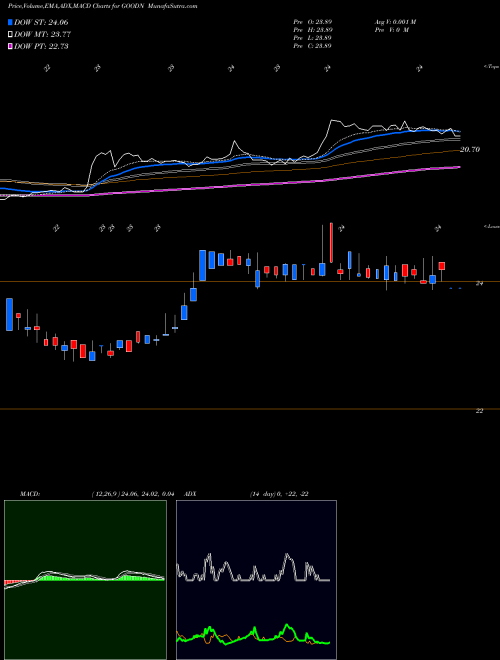Image resolution: width=500 pixels, height=660 pixels.
Task: Click the 'ADX' panel heading
Action: 190,494
